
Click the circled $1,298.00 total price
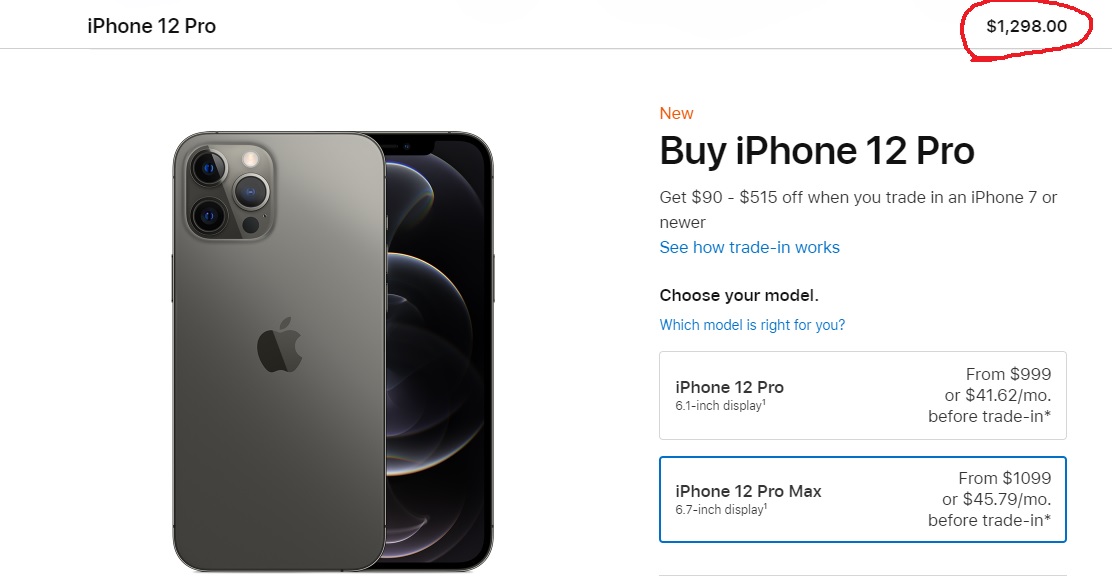1026,26
